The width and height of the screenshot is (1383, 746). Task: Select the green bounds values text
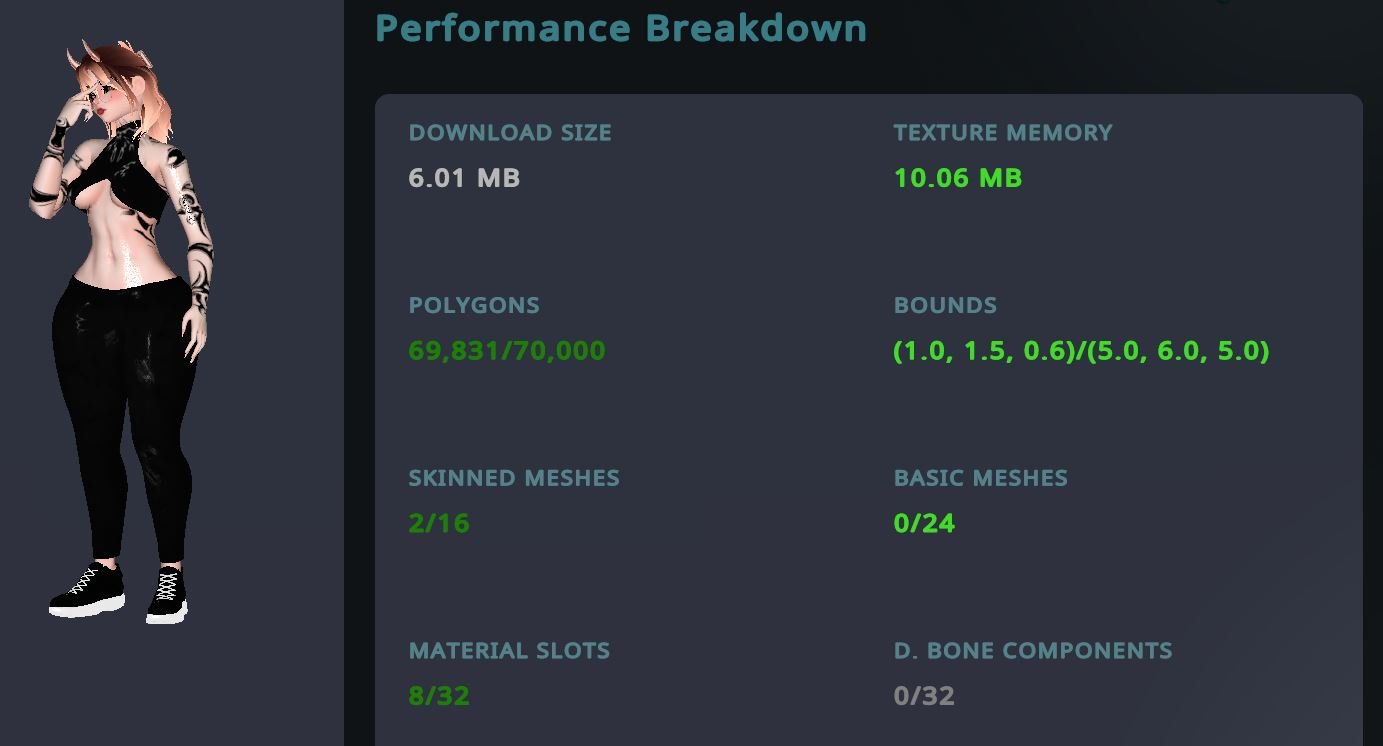[x=1081, y=352]
